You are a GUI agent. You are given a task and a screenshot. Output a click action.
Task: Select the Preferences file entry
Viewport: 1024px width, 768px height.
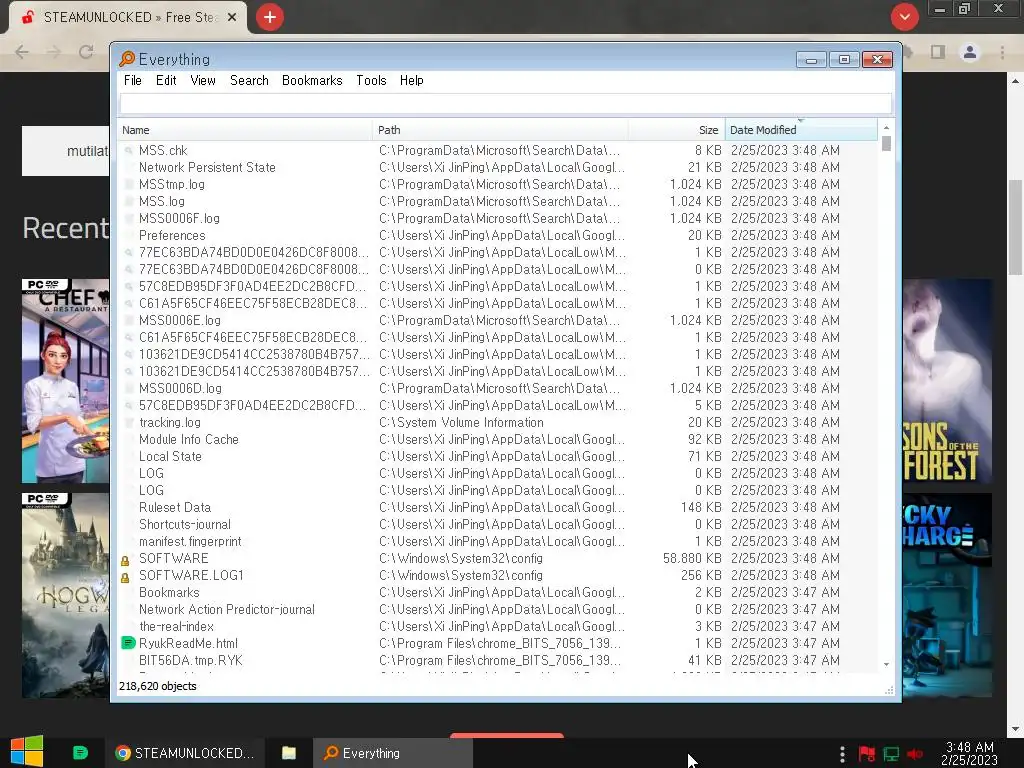click(172, 235)
